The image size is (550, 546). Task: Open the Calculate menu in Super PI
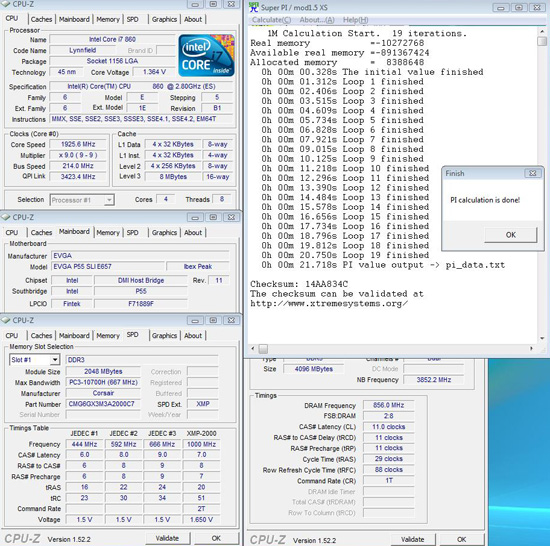[271, 20]
